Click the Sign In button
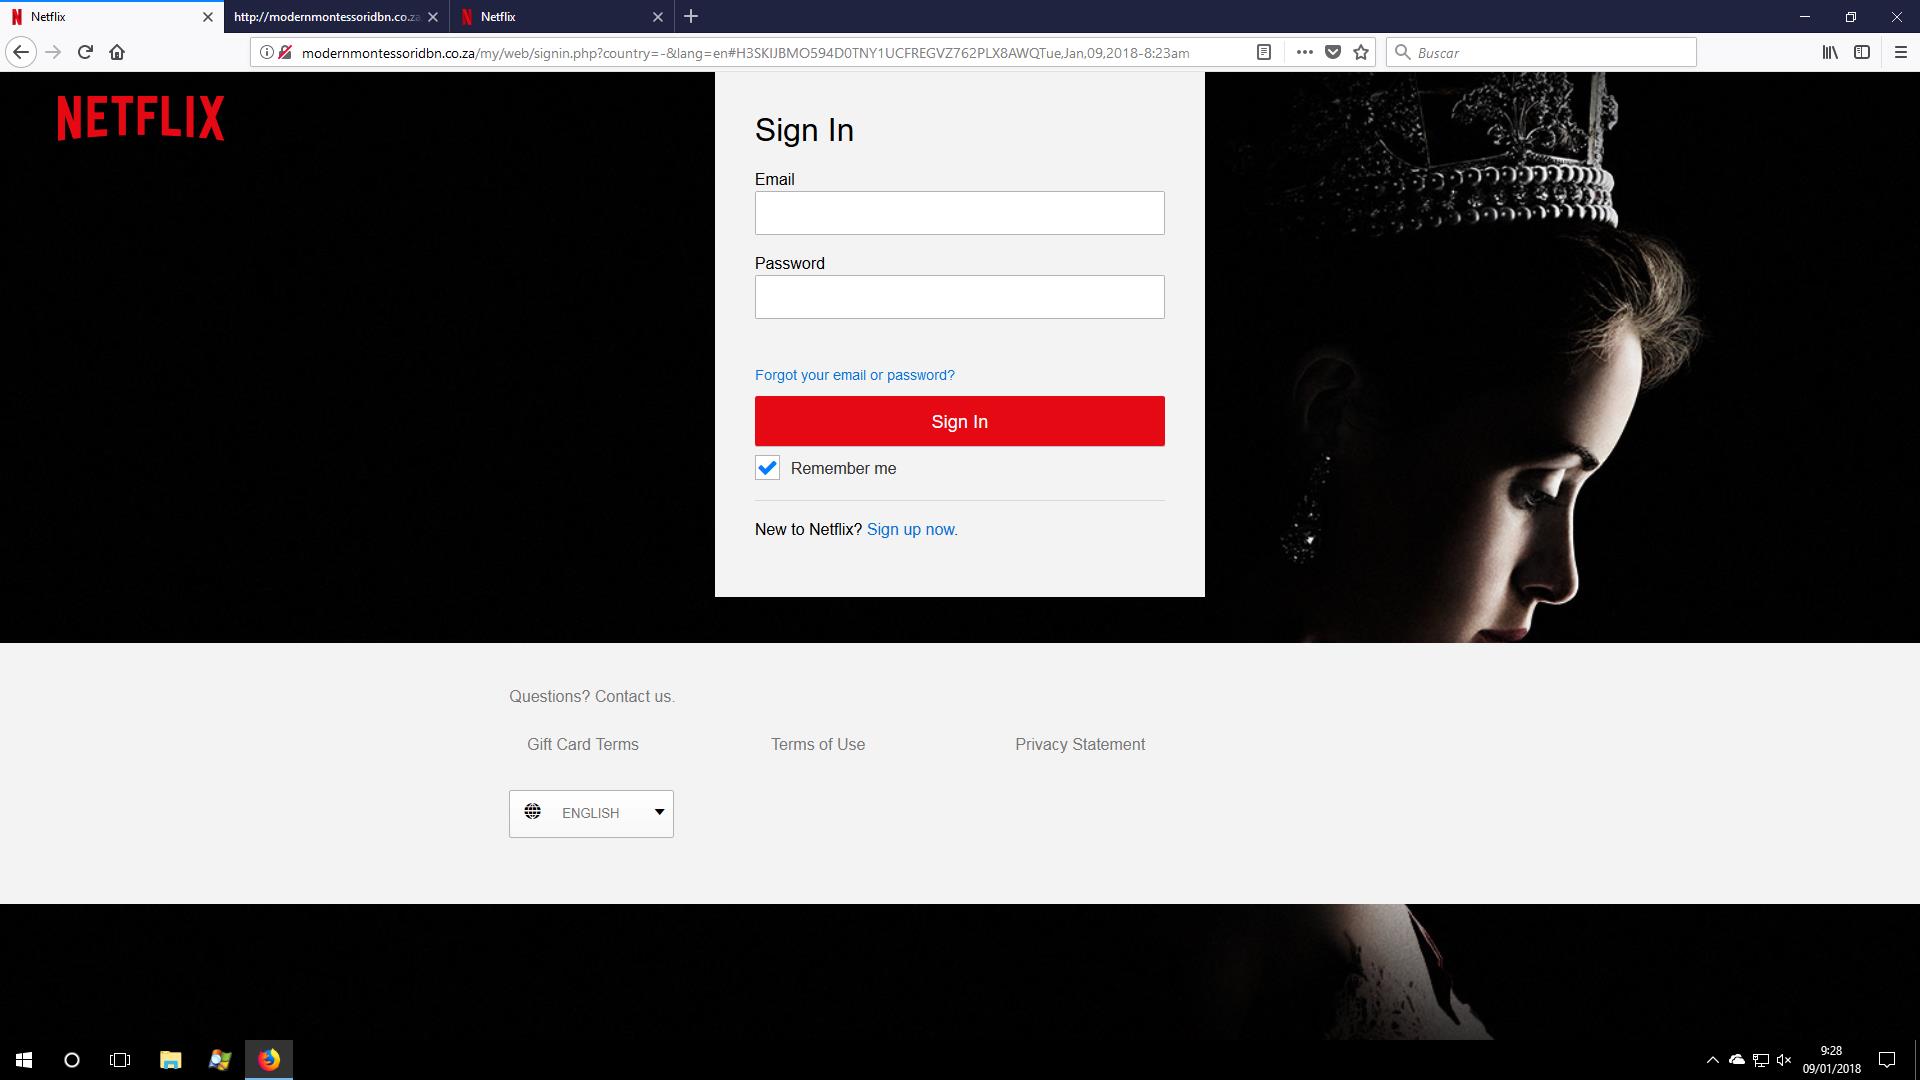Viewport: 1920px width, 1080px height. tap(960, 421)
